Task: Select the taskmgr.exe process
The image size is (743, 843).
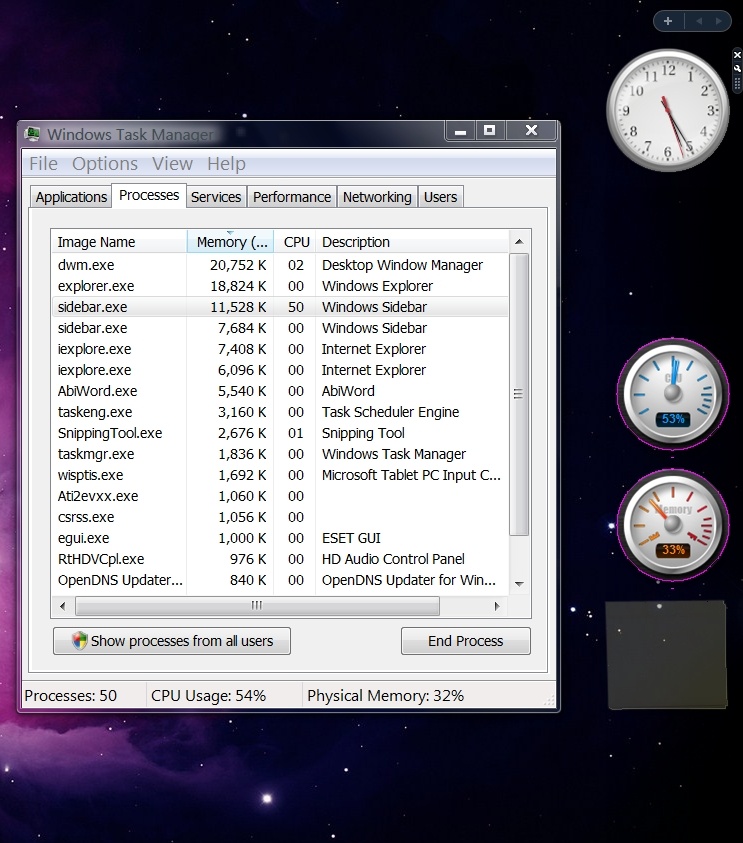Action: tap(280, 454)
